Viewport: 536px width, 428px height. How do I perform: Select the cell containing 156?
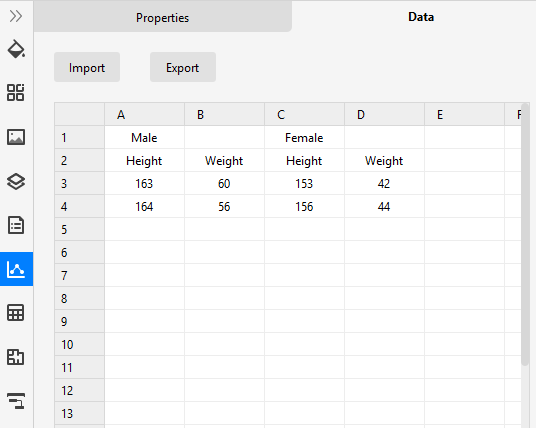coord(305,206)
